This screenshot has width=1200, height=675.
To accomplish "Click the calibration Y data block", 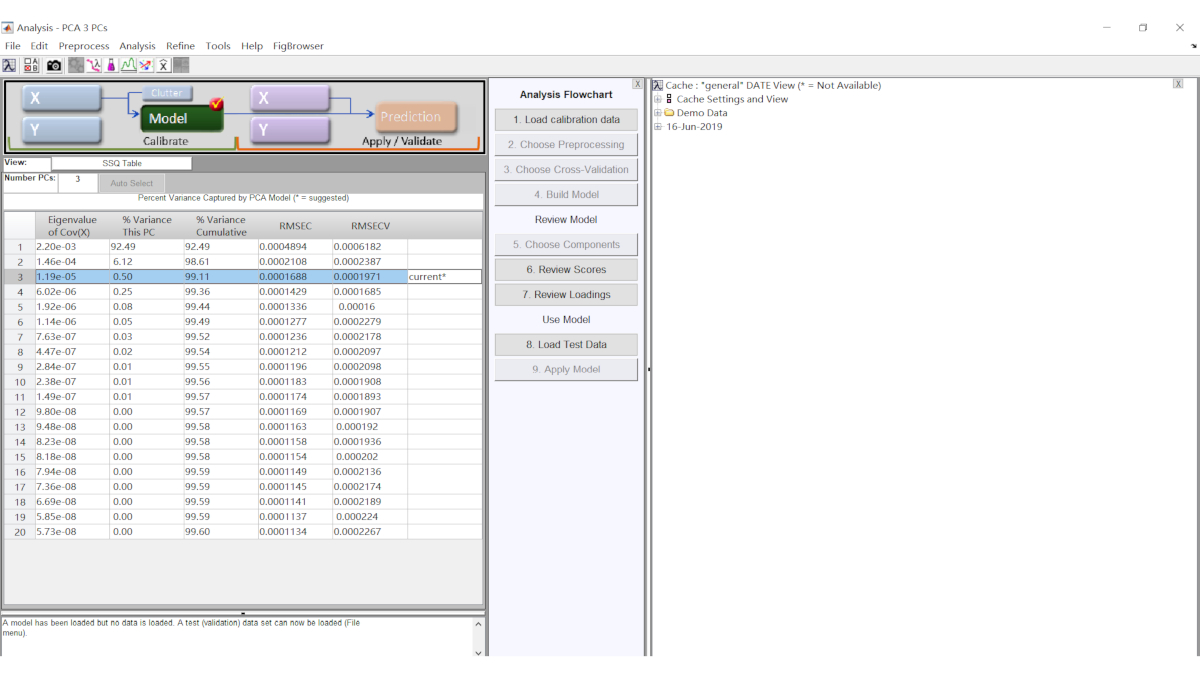I will click(x=62, y=130).
